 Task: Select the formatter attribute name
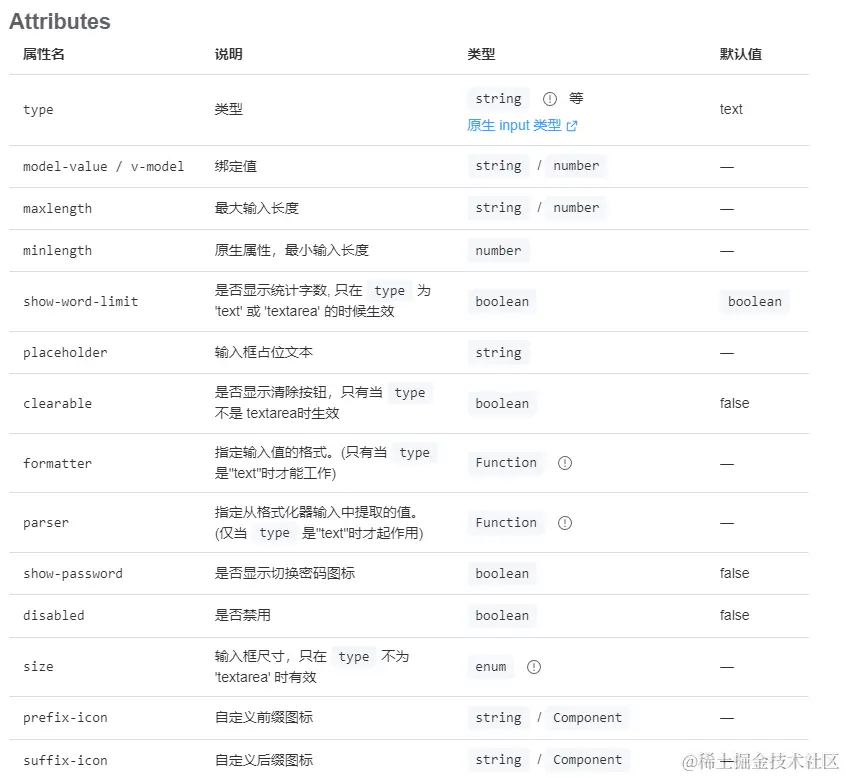click(x=57, y=463)
